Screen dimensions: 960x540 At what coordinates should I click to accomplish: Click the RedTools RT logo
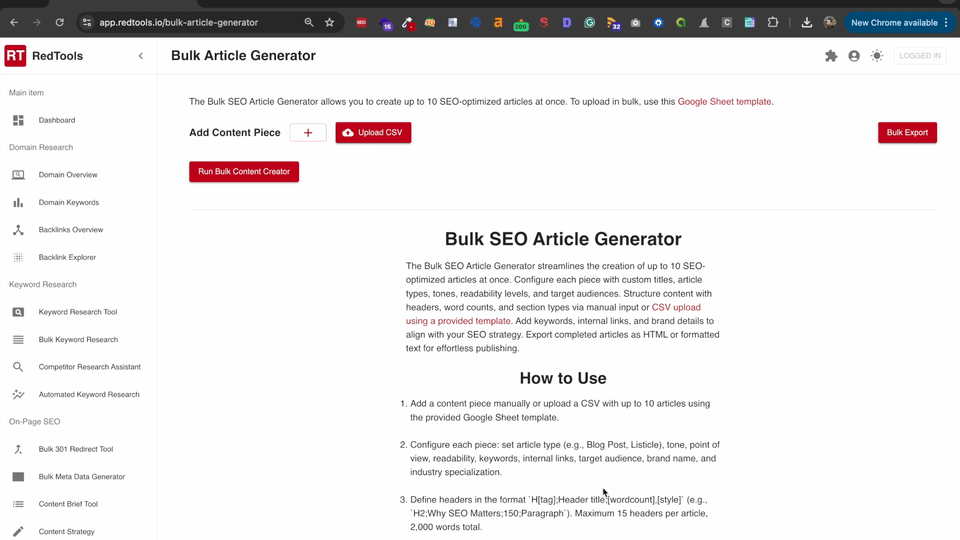click(15, 56)
